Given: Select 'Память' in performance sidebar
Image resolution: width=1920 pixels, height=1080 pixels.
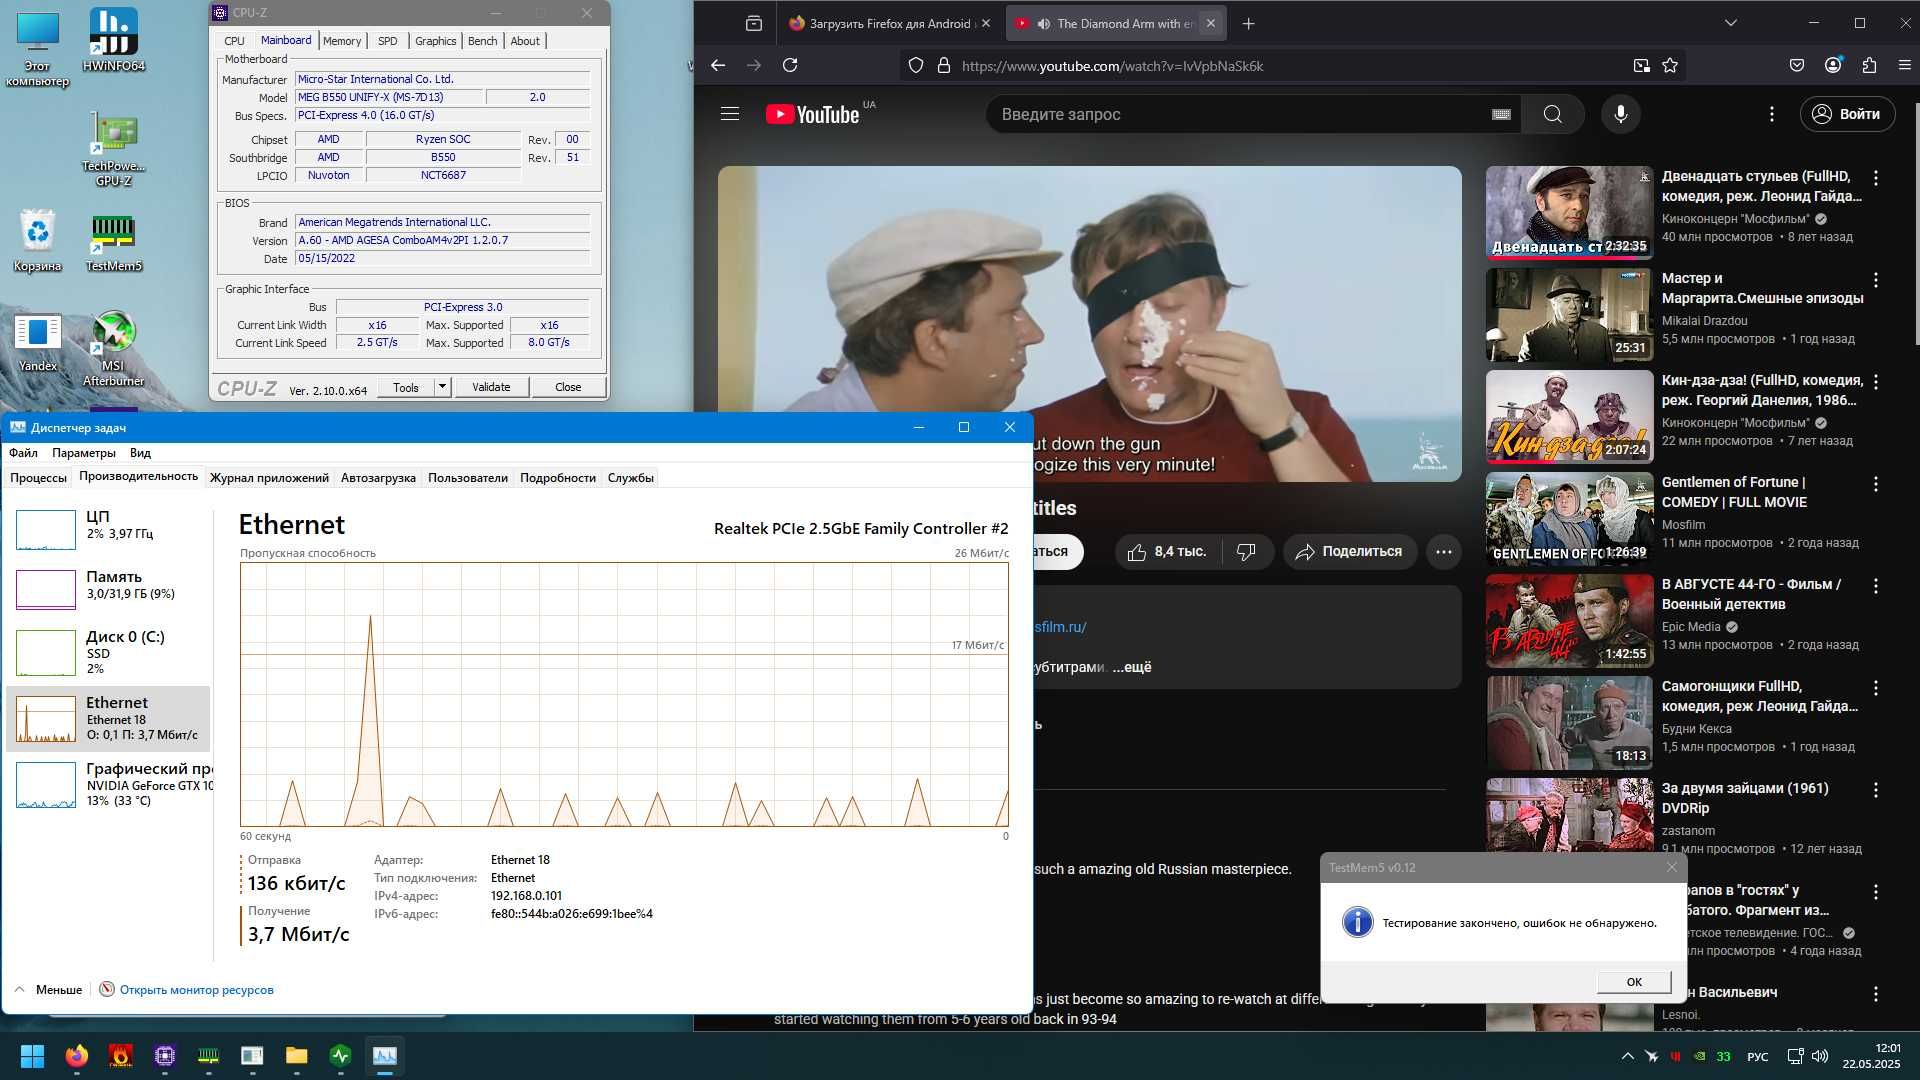Looking at the screenshot, I should click(108, 588).
